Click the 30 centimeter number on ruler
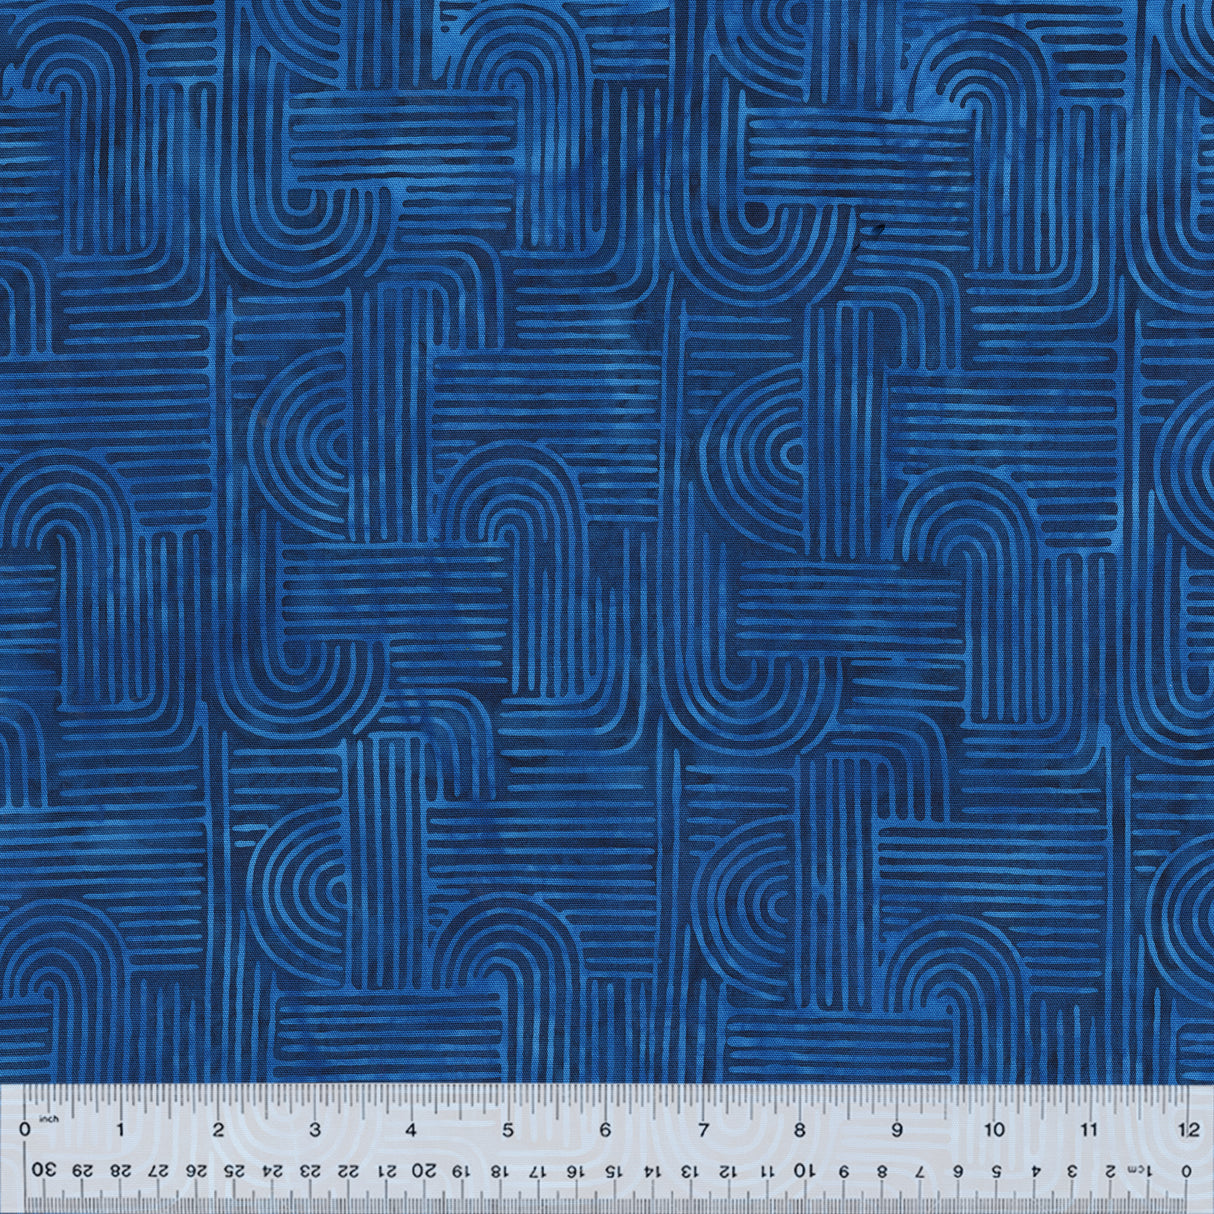This screenshot has width=1214, height=1214. 43,1170
